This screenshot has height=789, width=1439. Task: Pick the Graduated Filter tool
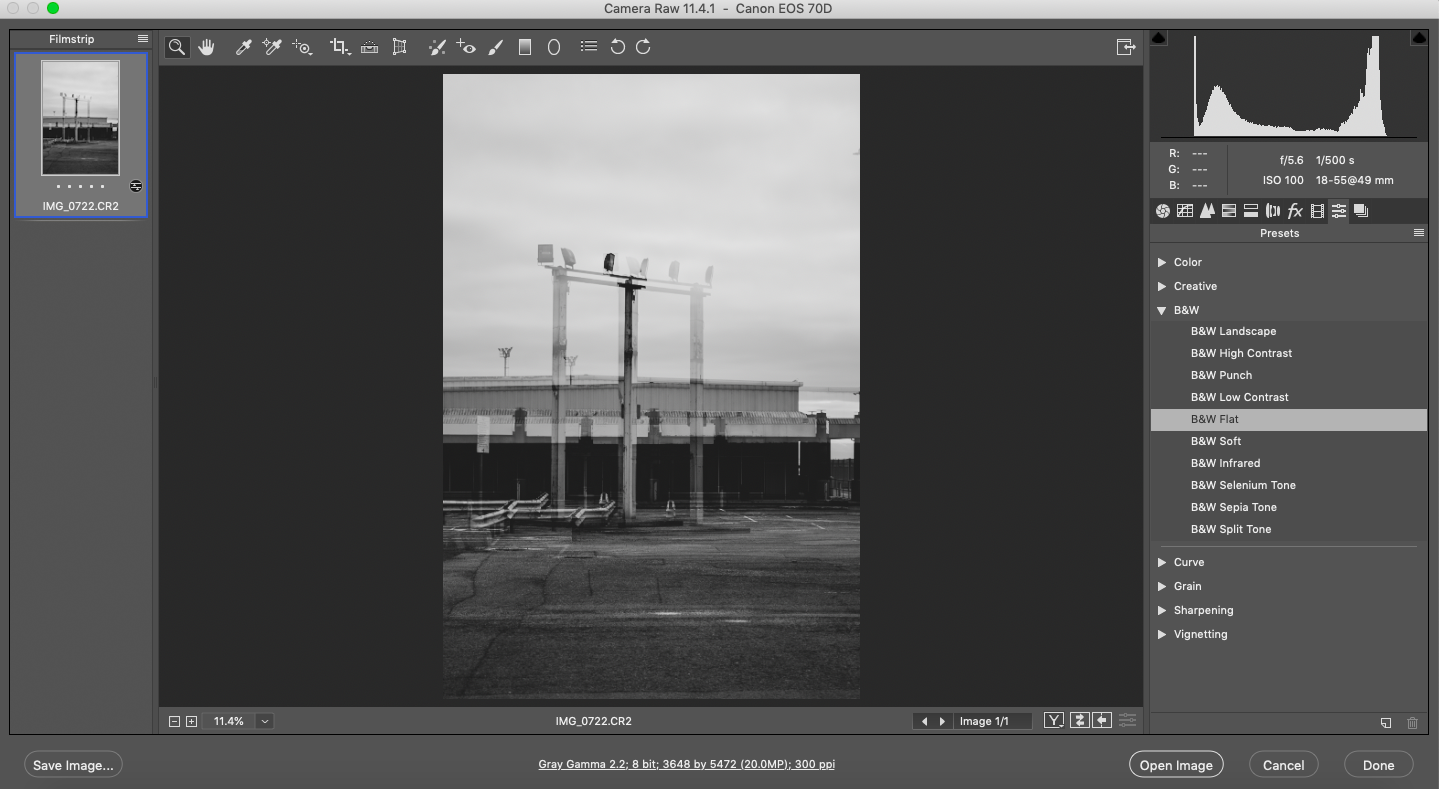pos(524,47)
